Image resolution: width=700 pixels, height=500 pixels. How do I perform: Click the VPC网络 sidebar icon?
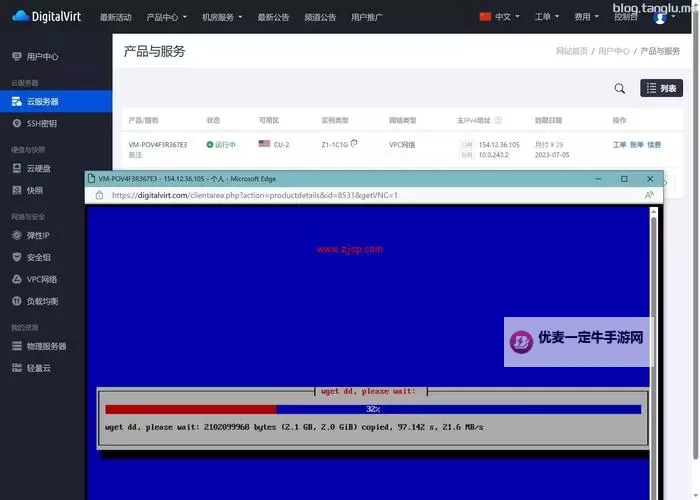tap(17, 279)
